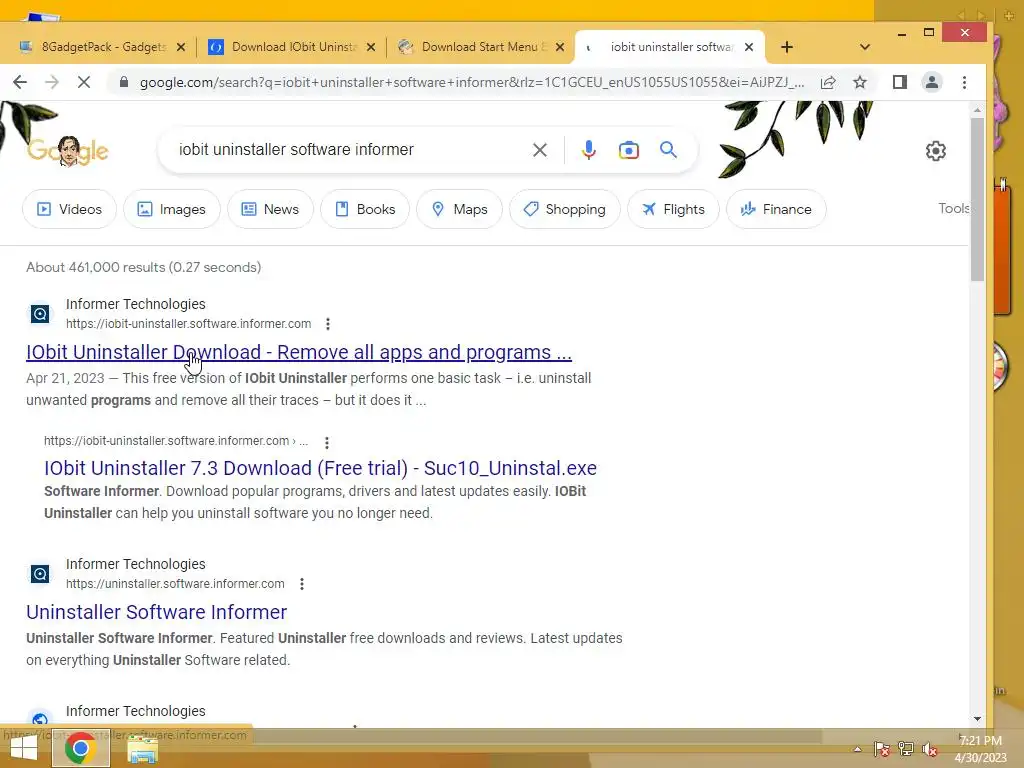Open the Chrome profile avatar
The height and width of the screenshot is (768, 1024).
coord(932,82)
